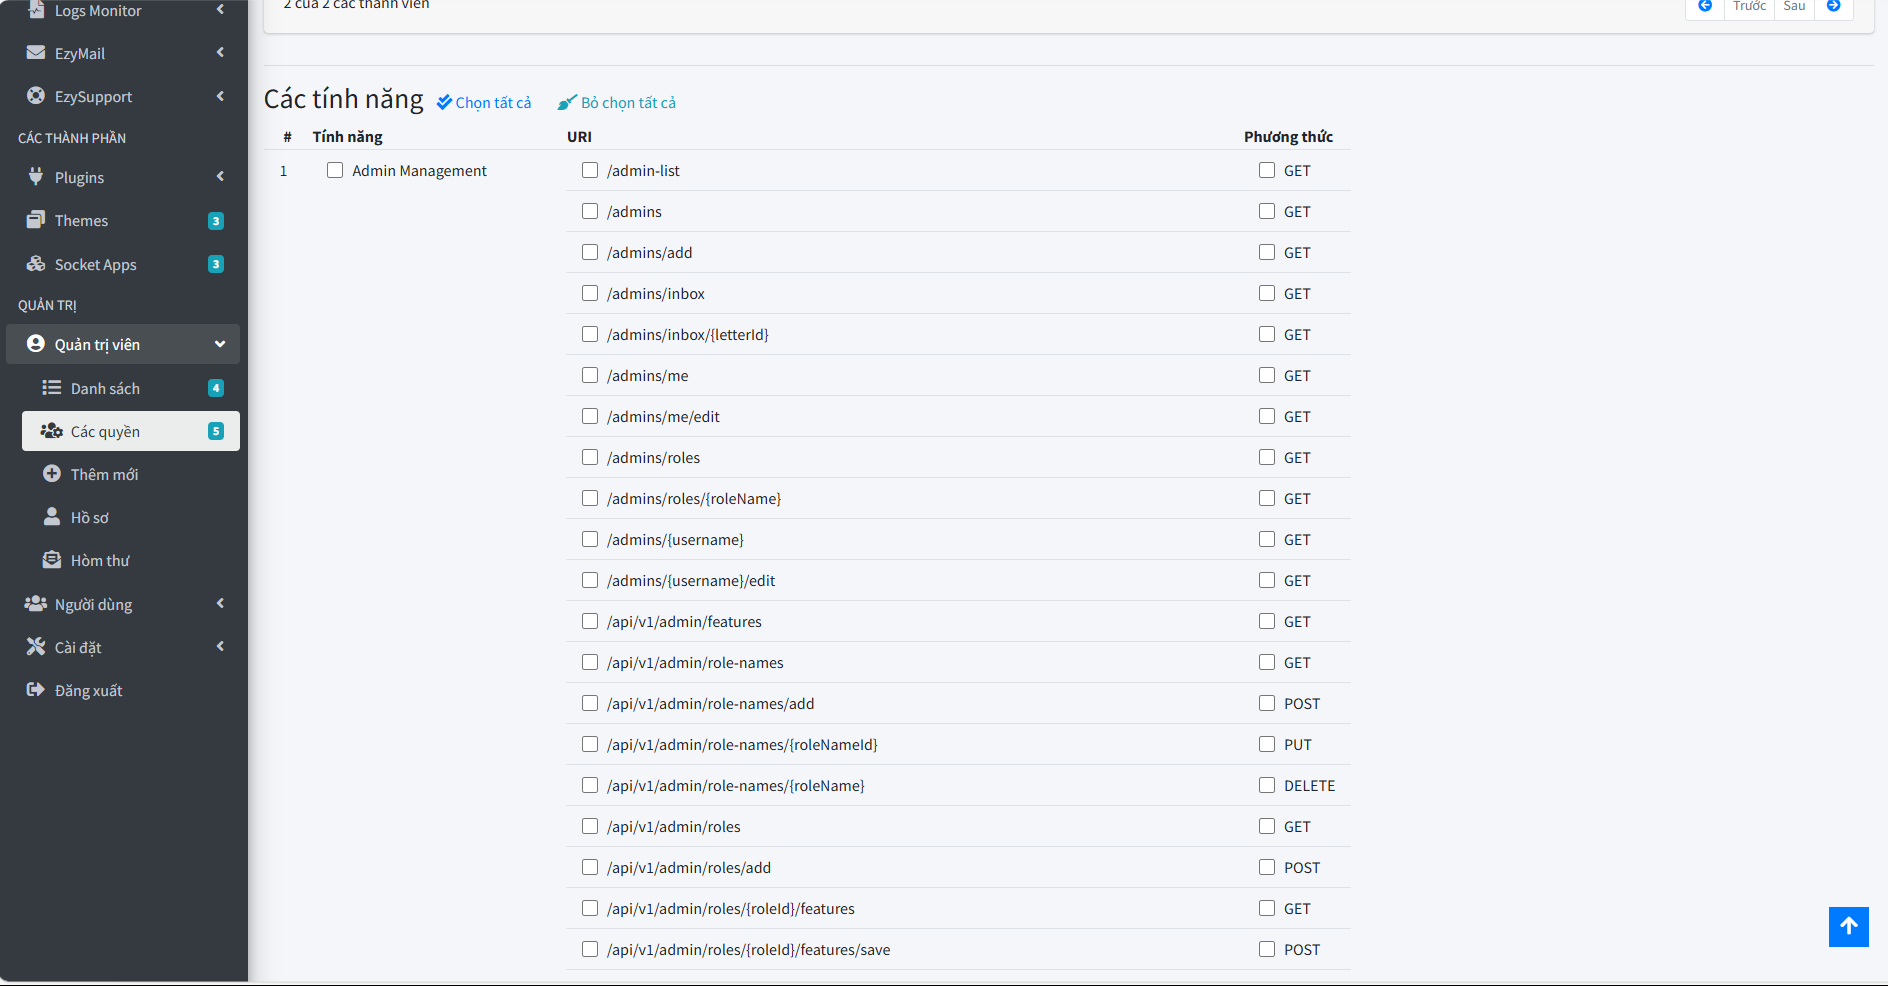1888x986 pixels.
Task: Click the Chọn tất cả link
Action: click(x=484, y=102)
